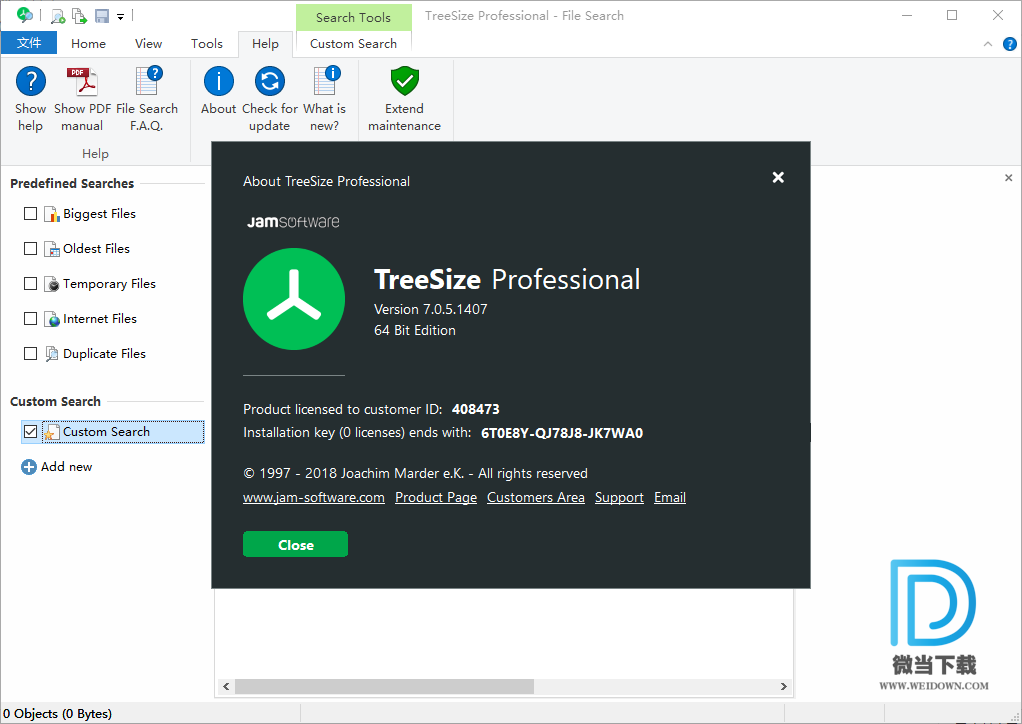Open the Custom Search tab

coord(353,44)
